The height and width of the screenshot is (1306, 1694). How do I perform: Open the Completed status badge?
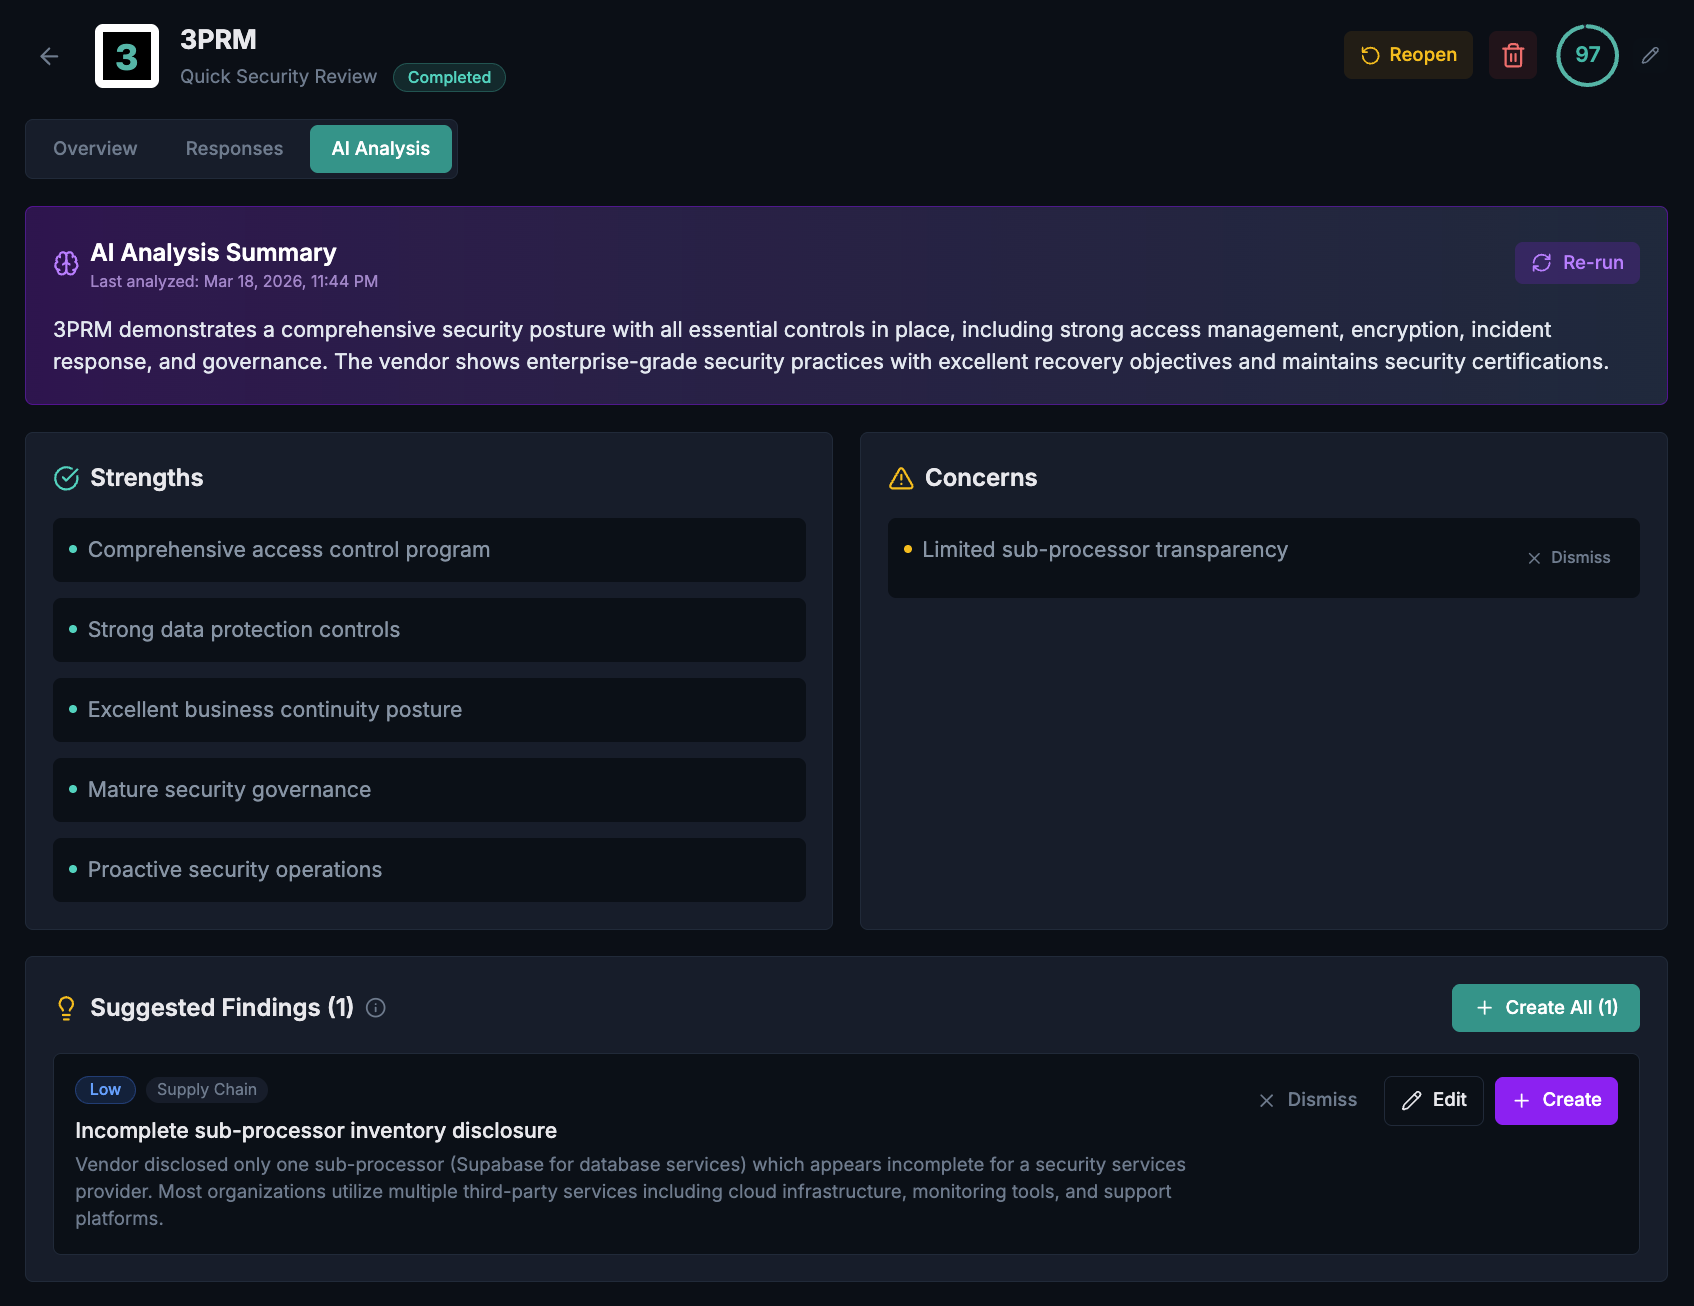click(449, 77)
